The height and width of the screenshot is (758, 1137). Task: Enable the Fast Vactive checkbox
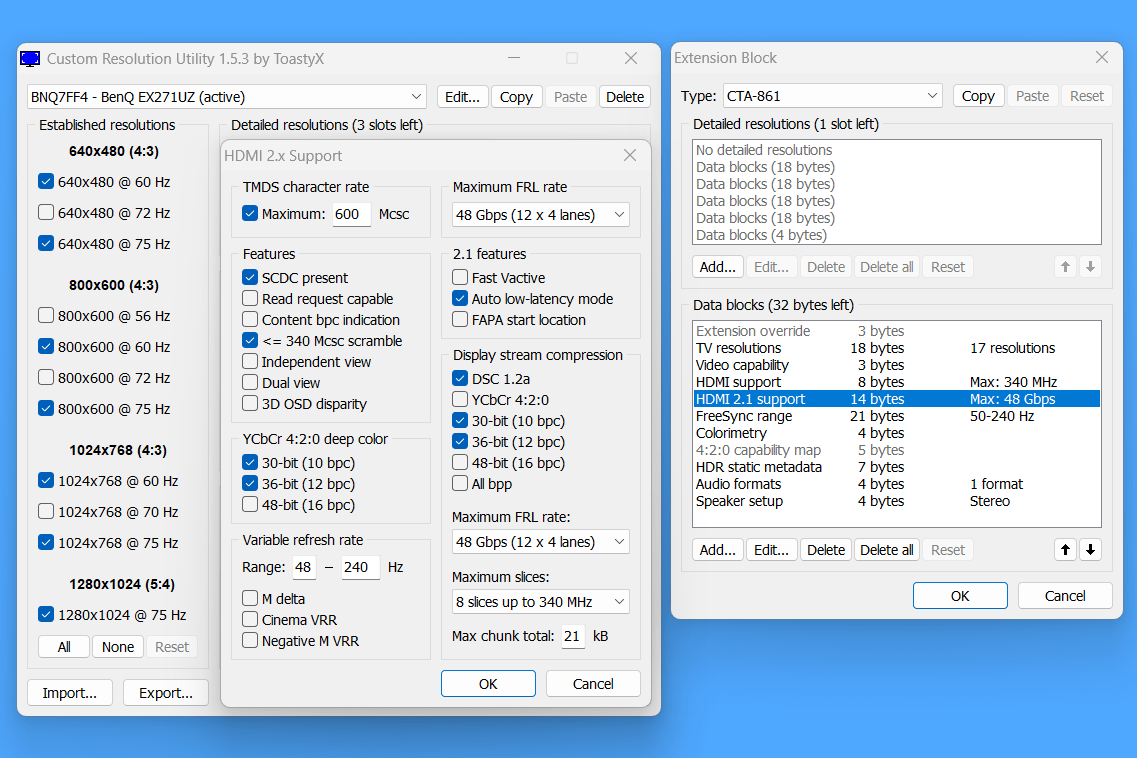pyautogui.click(x=460, y=278)
